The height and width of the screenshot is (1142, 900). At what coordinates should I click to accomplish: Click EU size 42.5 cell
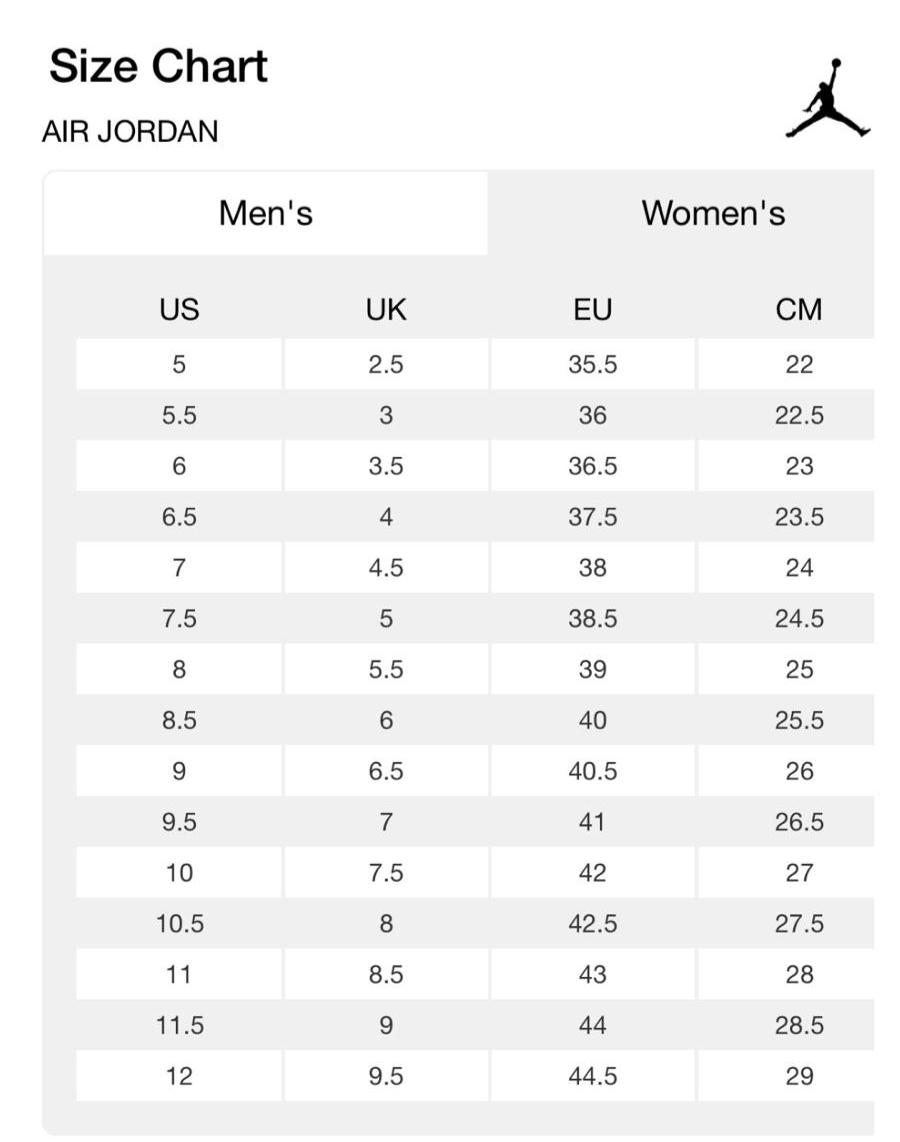(x=592, y=924)
